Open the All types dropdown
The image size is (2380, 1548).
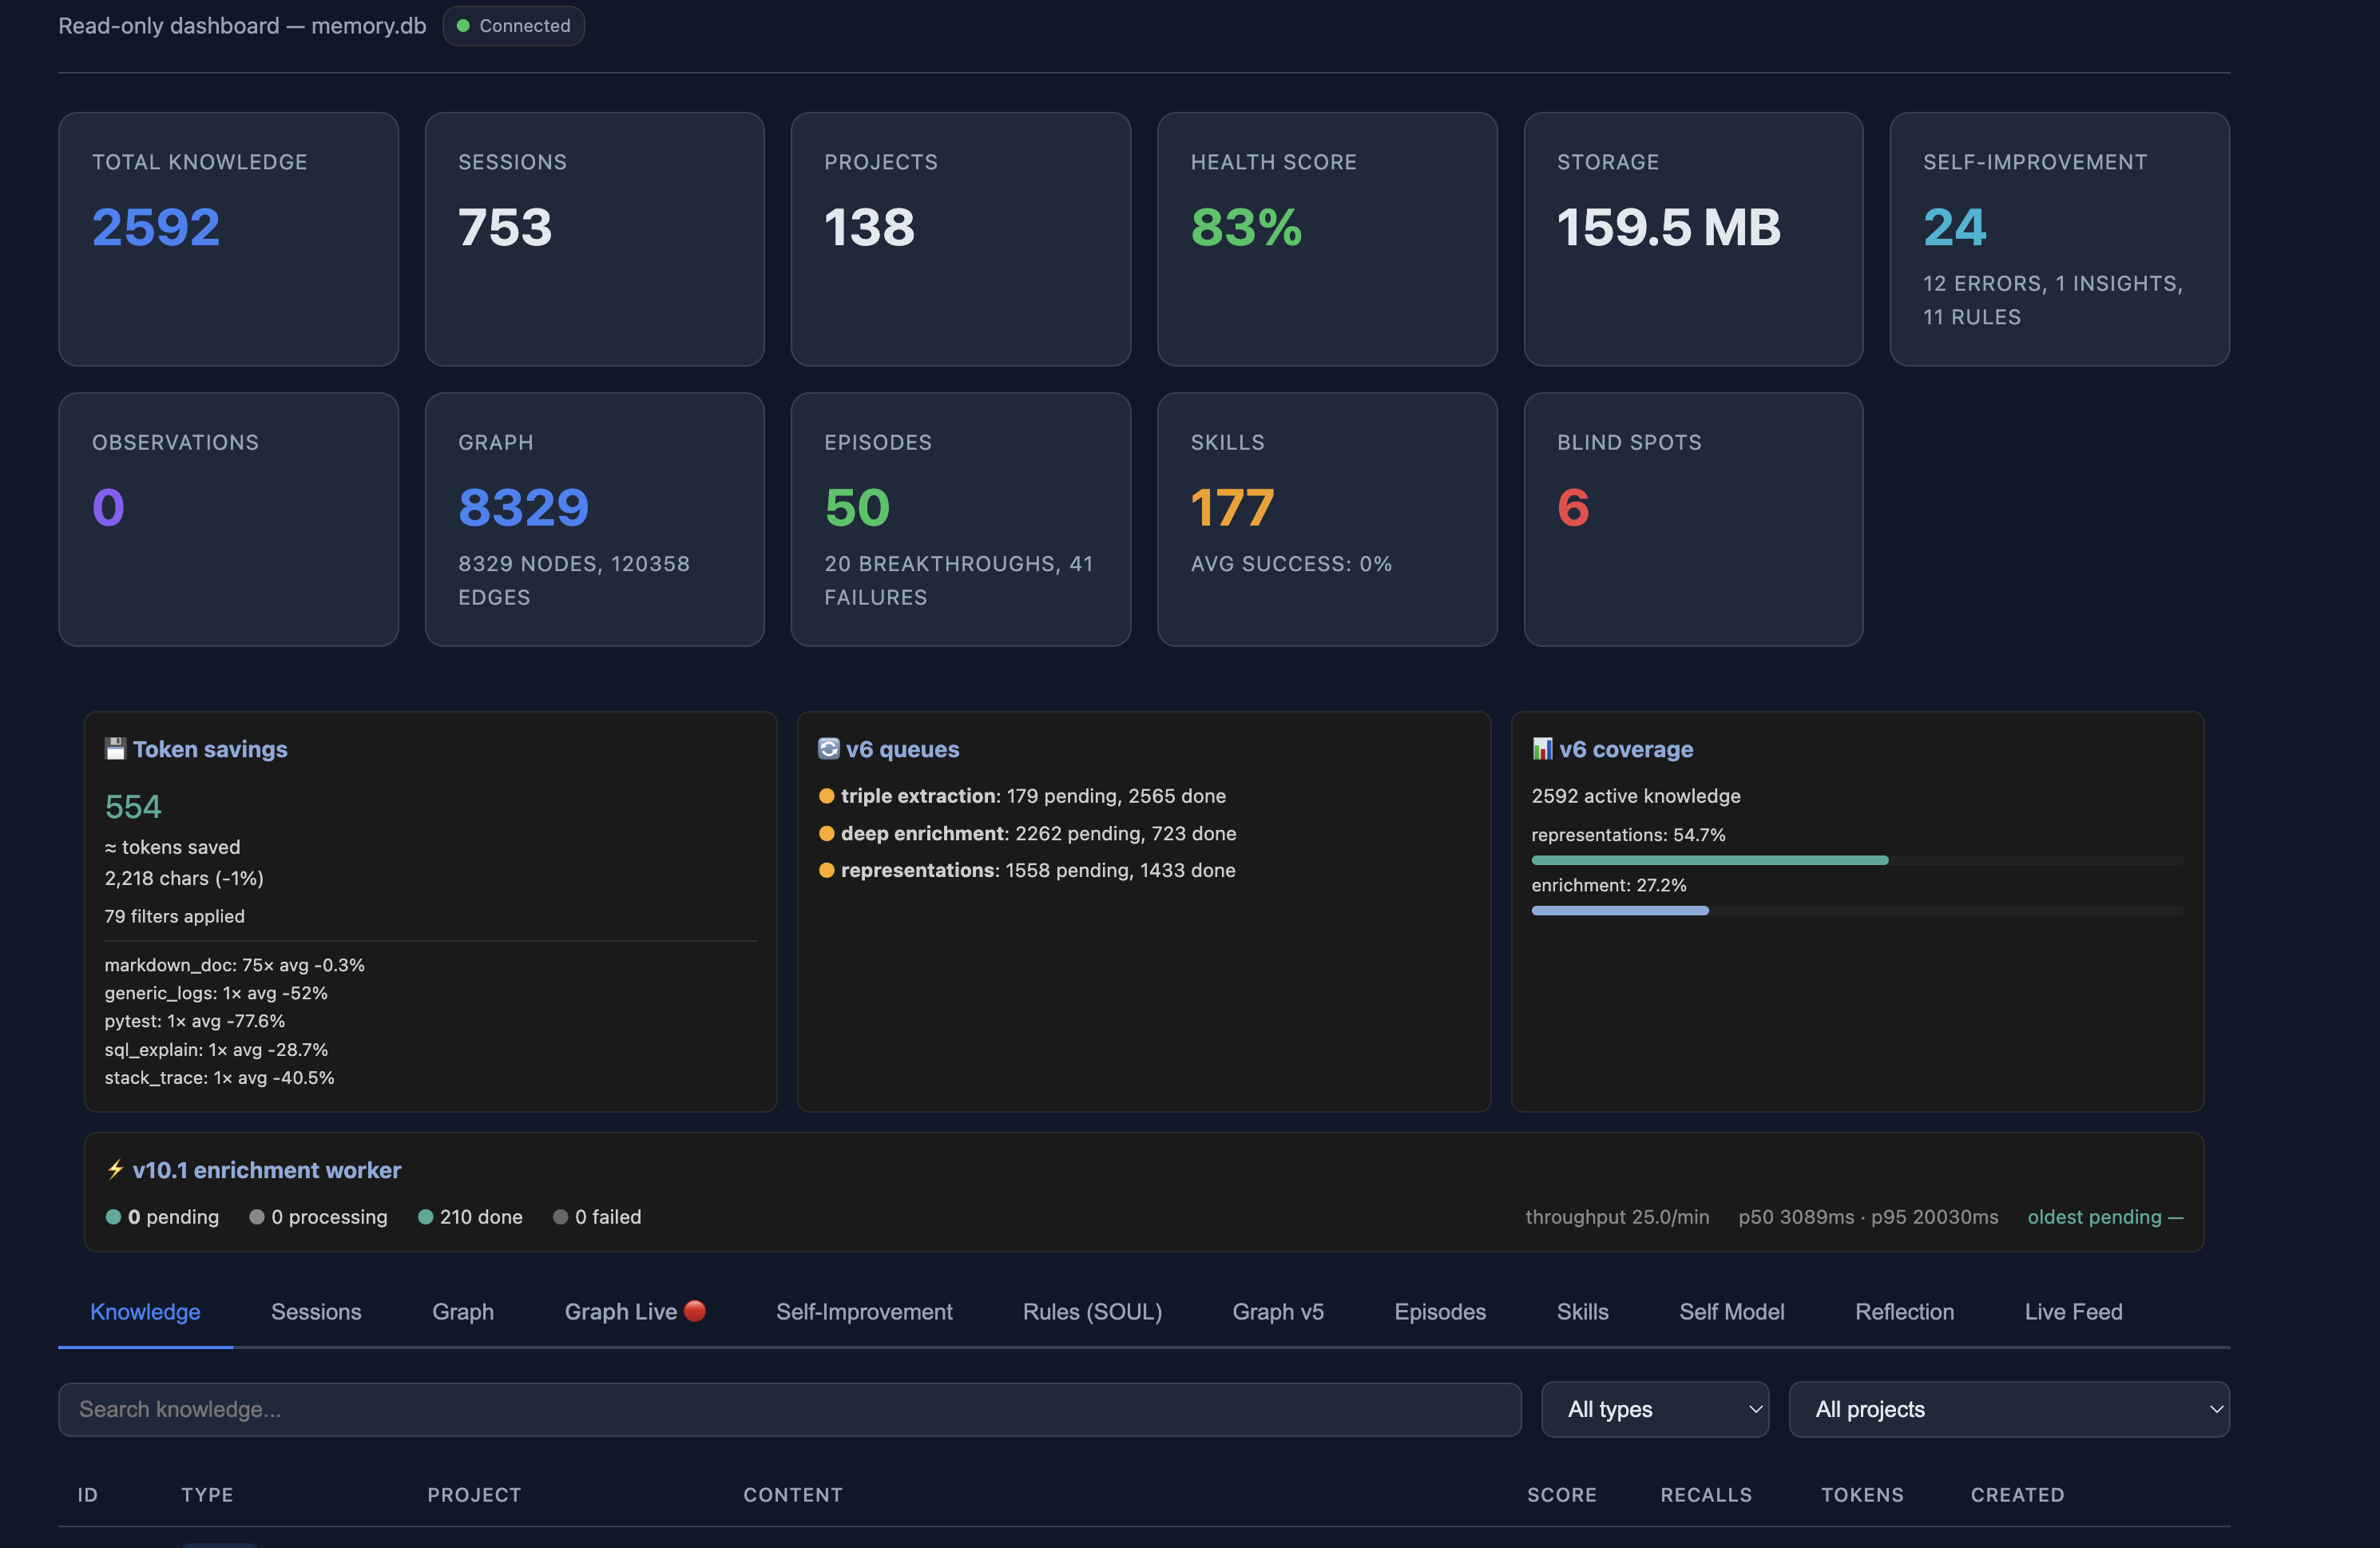coord(1655,1409)
